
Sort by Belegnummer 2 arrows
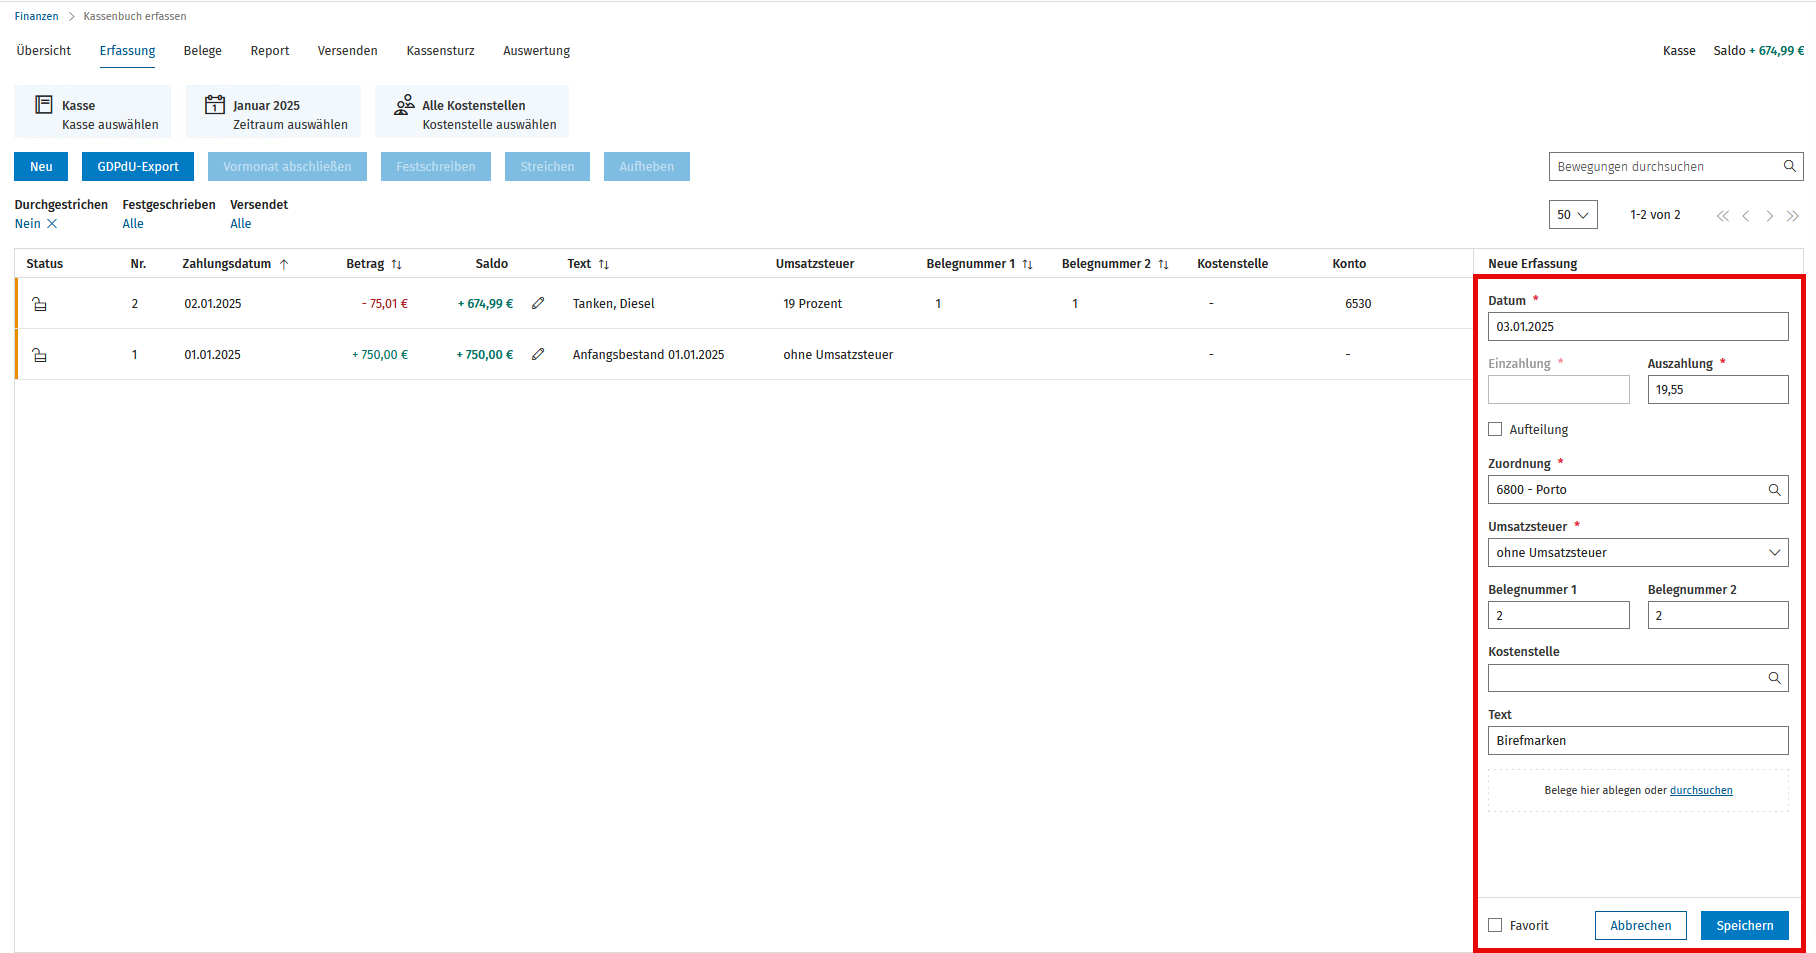tap(1163, 264)
